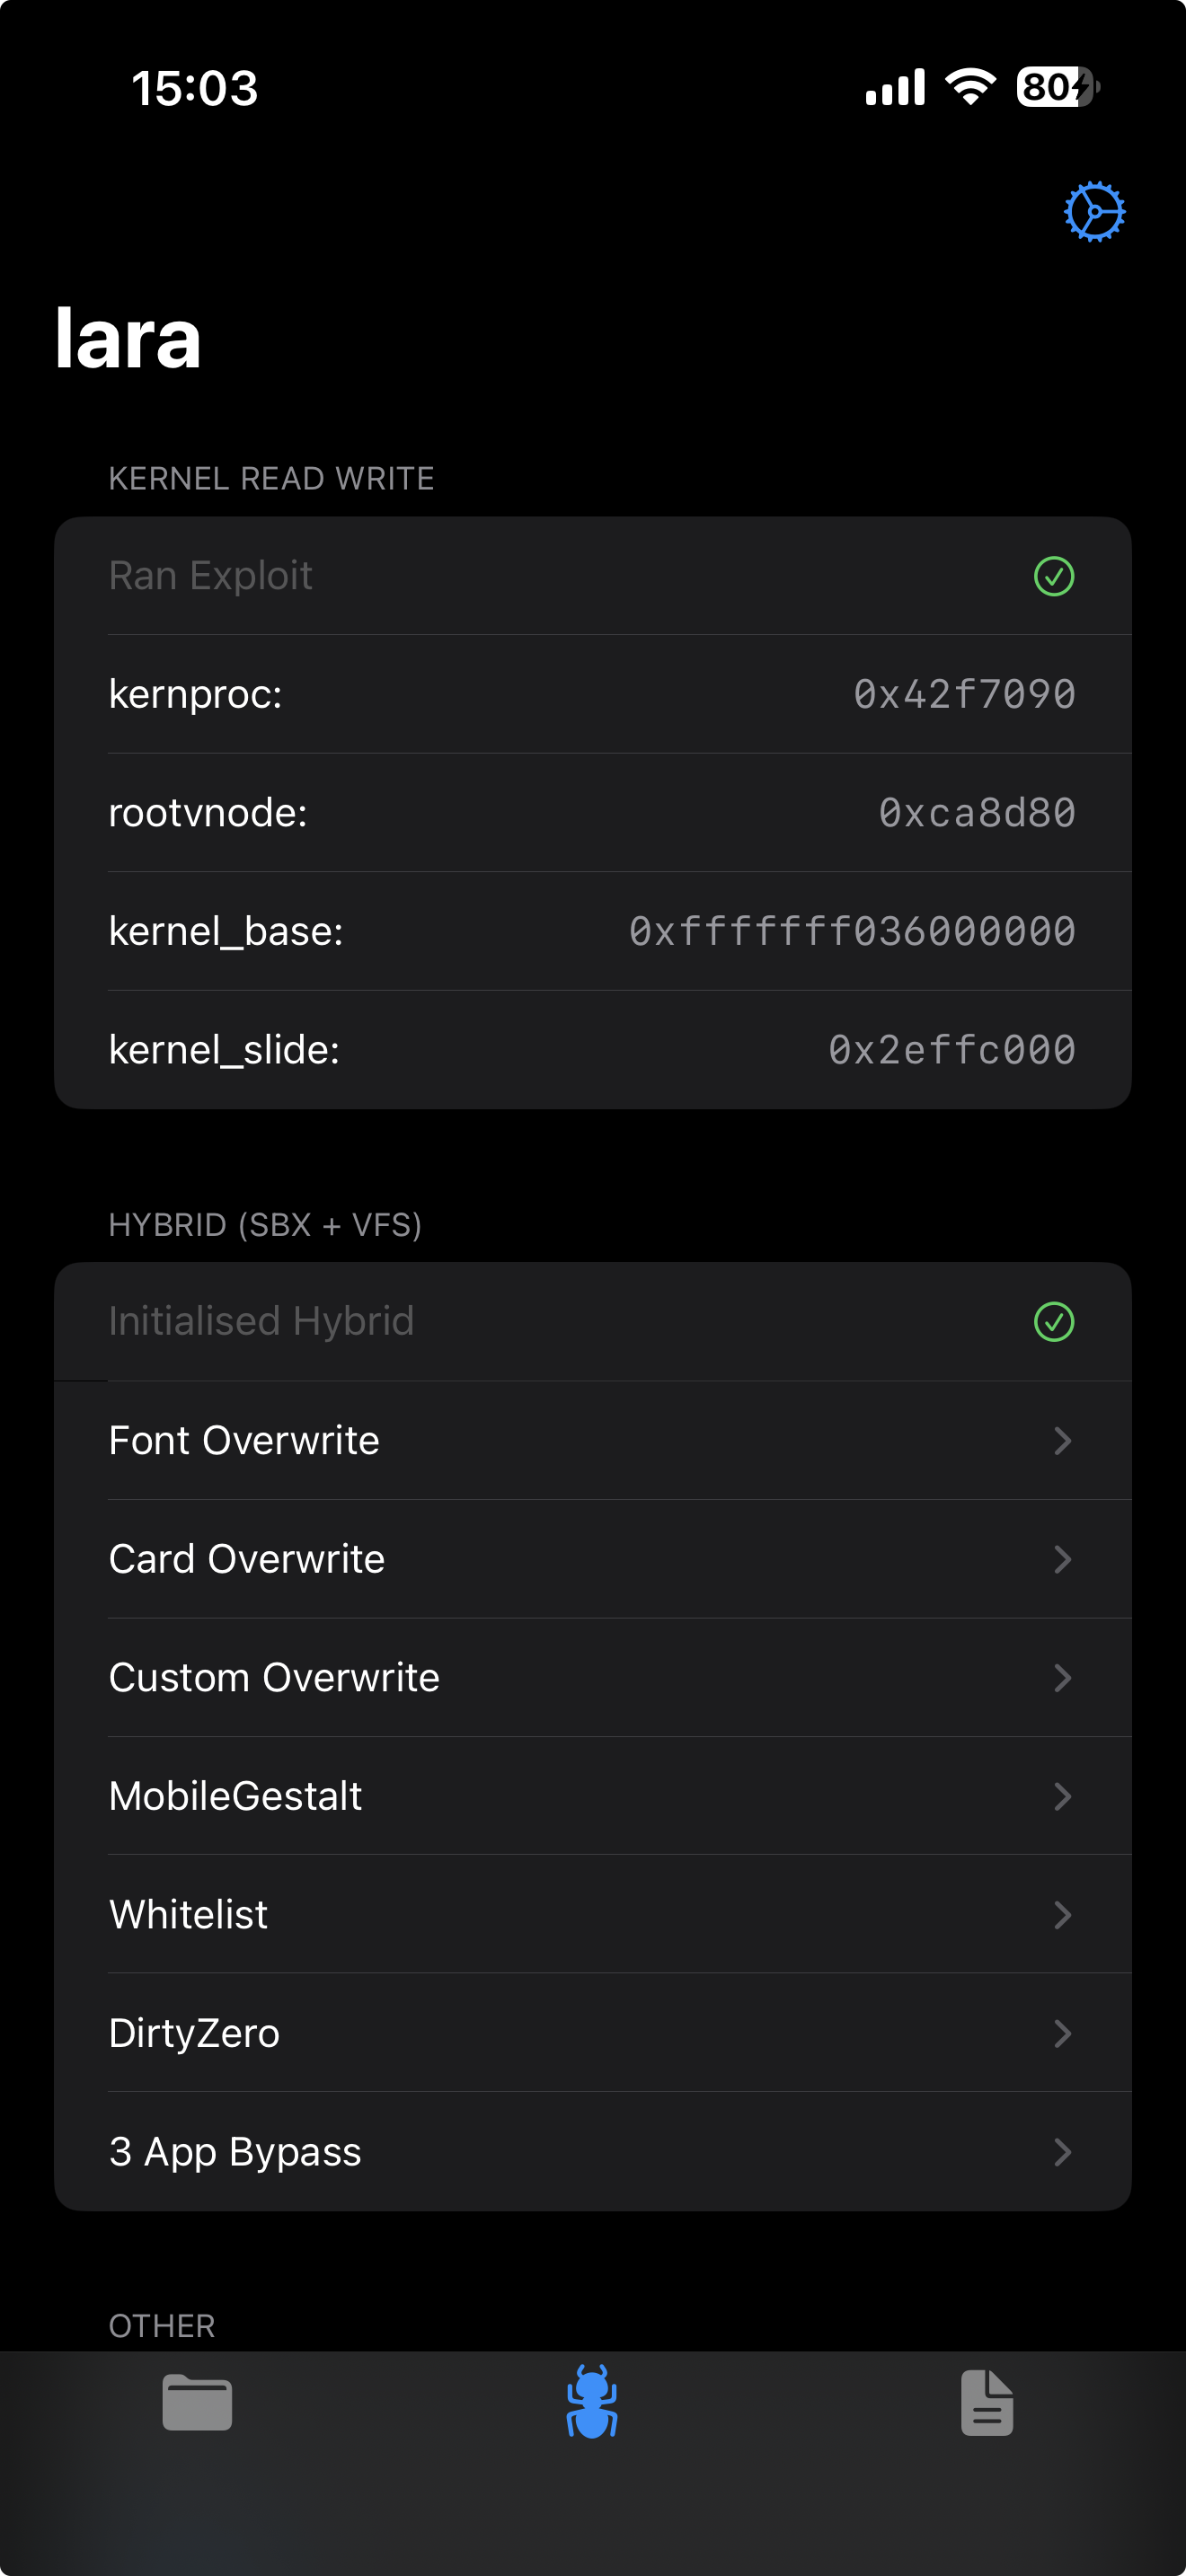1186x2576 pixels.
Task: Select the kernel_base address value
Action: [852, 931]
